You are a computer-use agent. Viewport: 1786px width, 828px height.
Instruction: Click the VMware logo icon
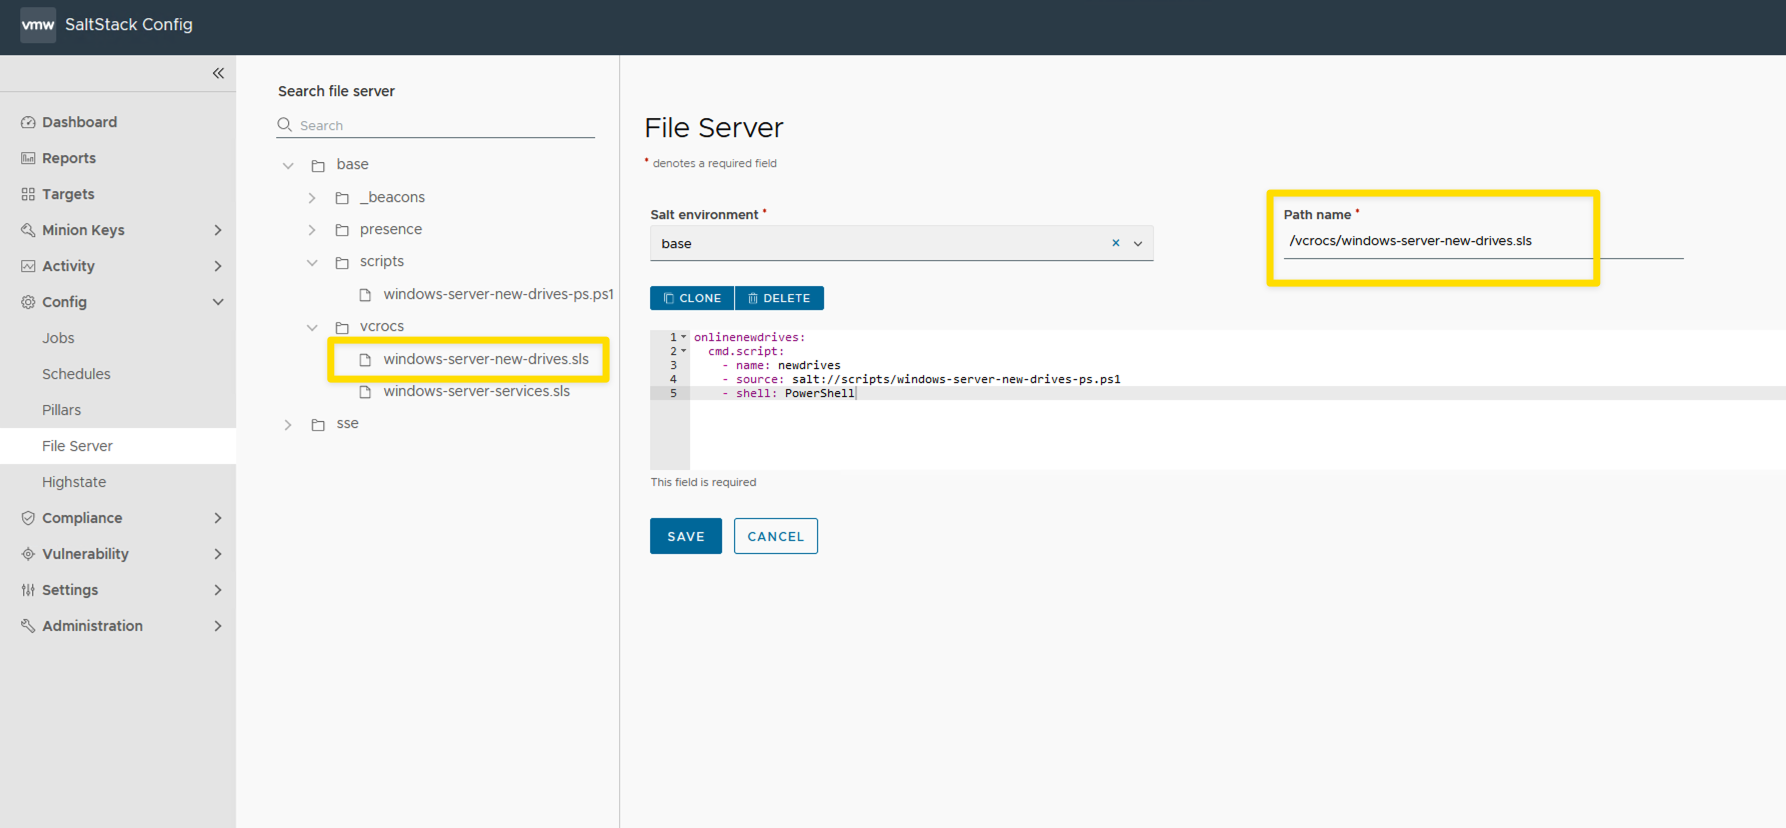(38, 24)
